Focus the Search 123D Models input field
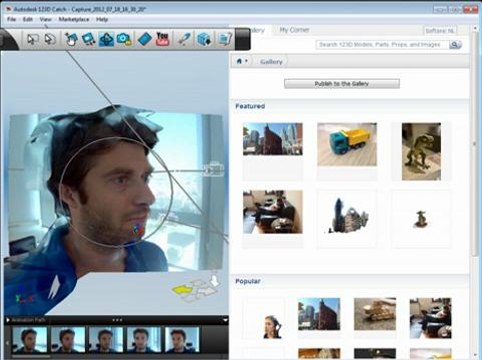Image resolution: width=482 pixels, height=360 pixels. pyautogui.click(x=382, y=45)
